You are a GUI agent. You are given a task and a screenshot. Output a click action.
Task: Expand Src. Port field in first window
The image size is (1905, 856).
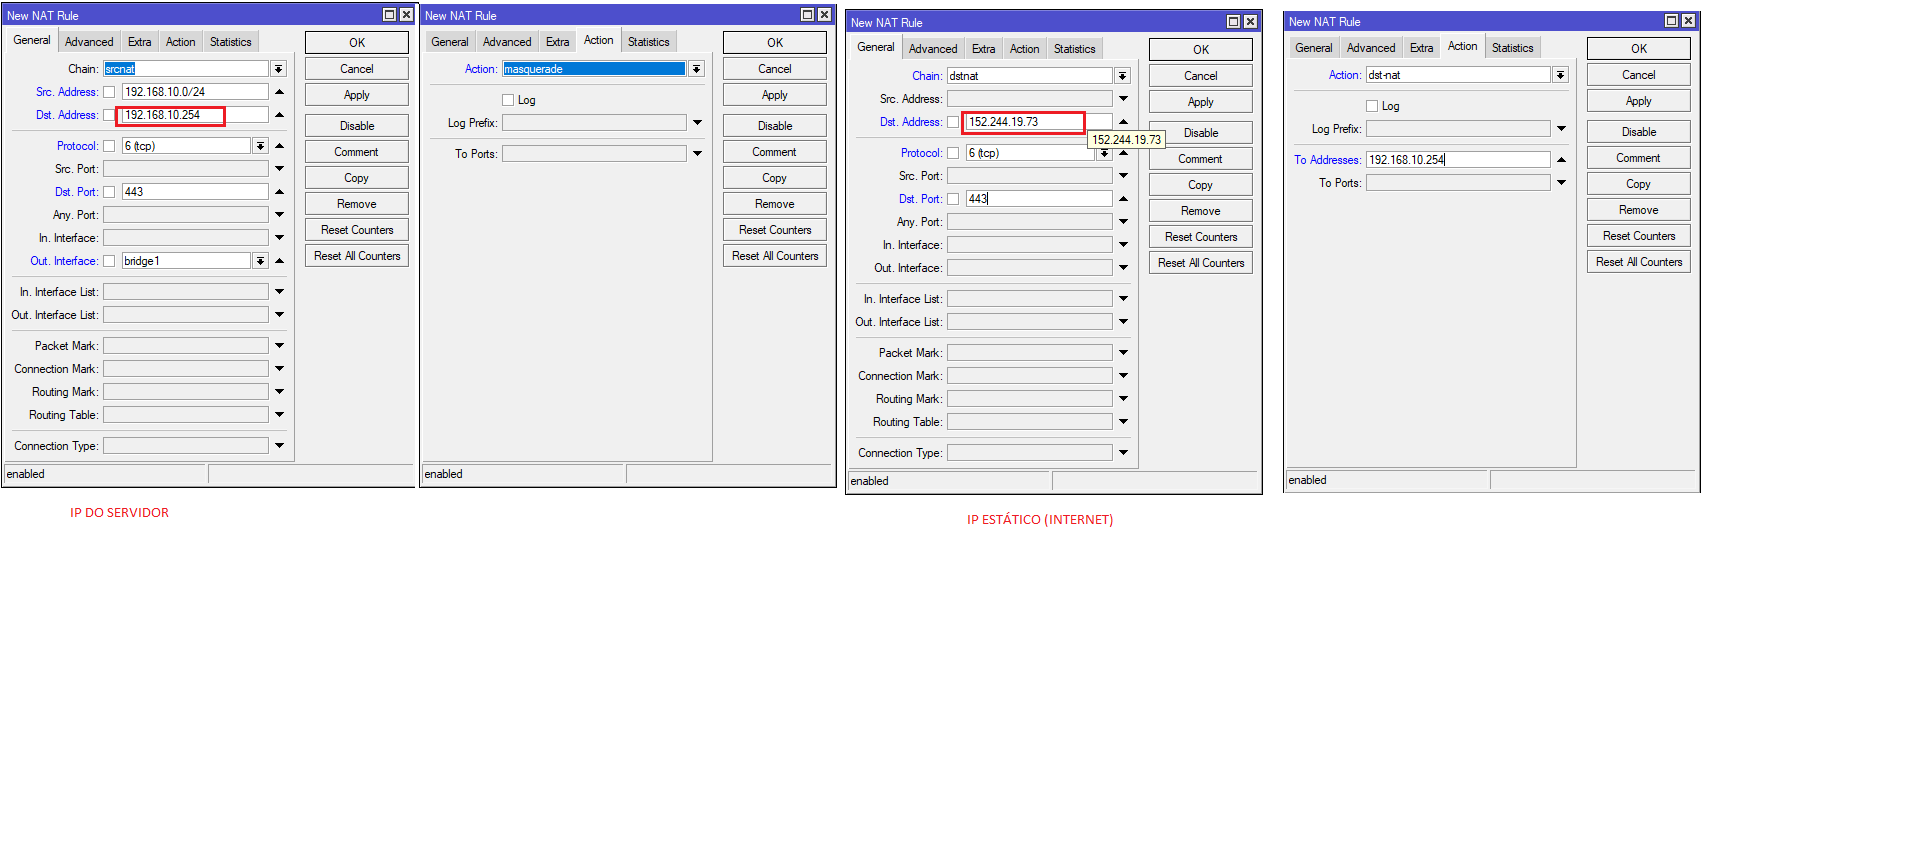[x=279, y=169]
